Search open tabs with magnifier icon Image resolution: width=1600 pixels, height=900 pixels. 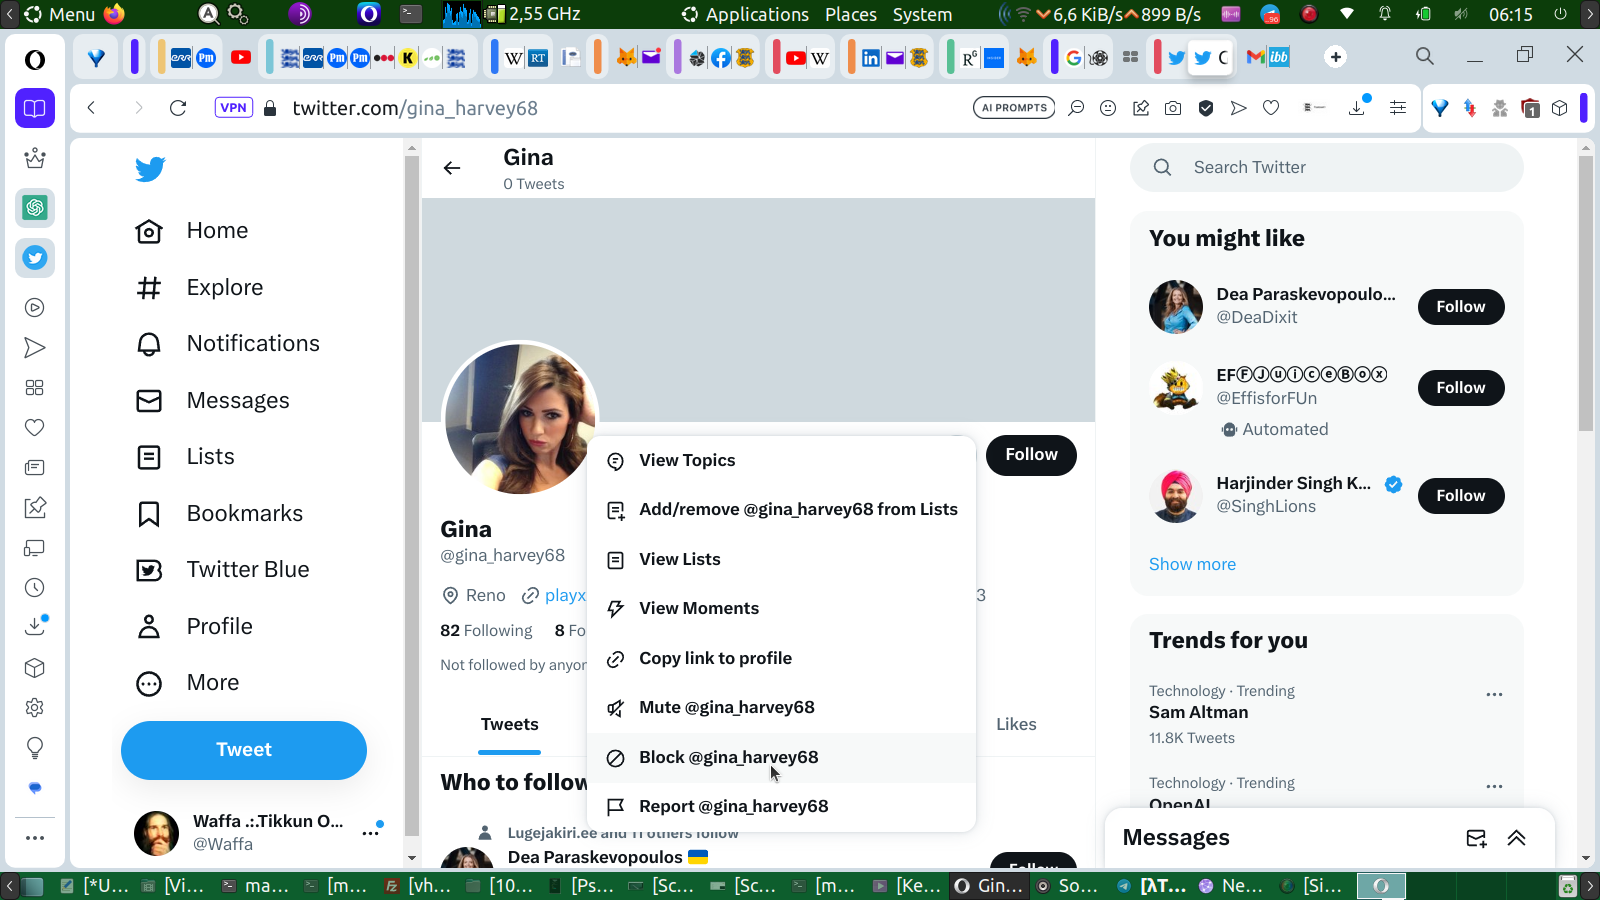1425,56
